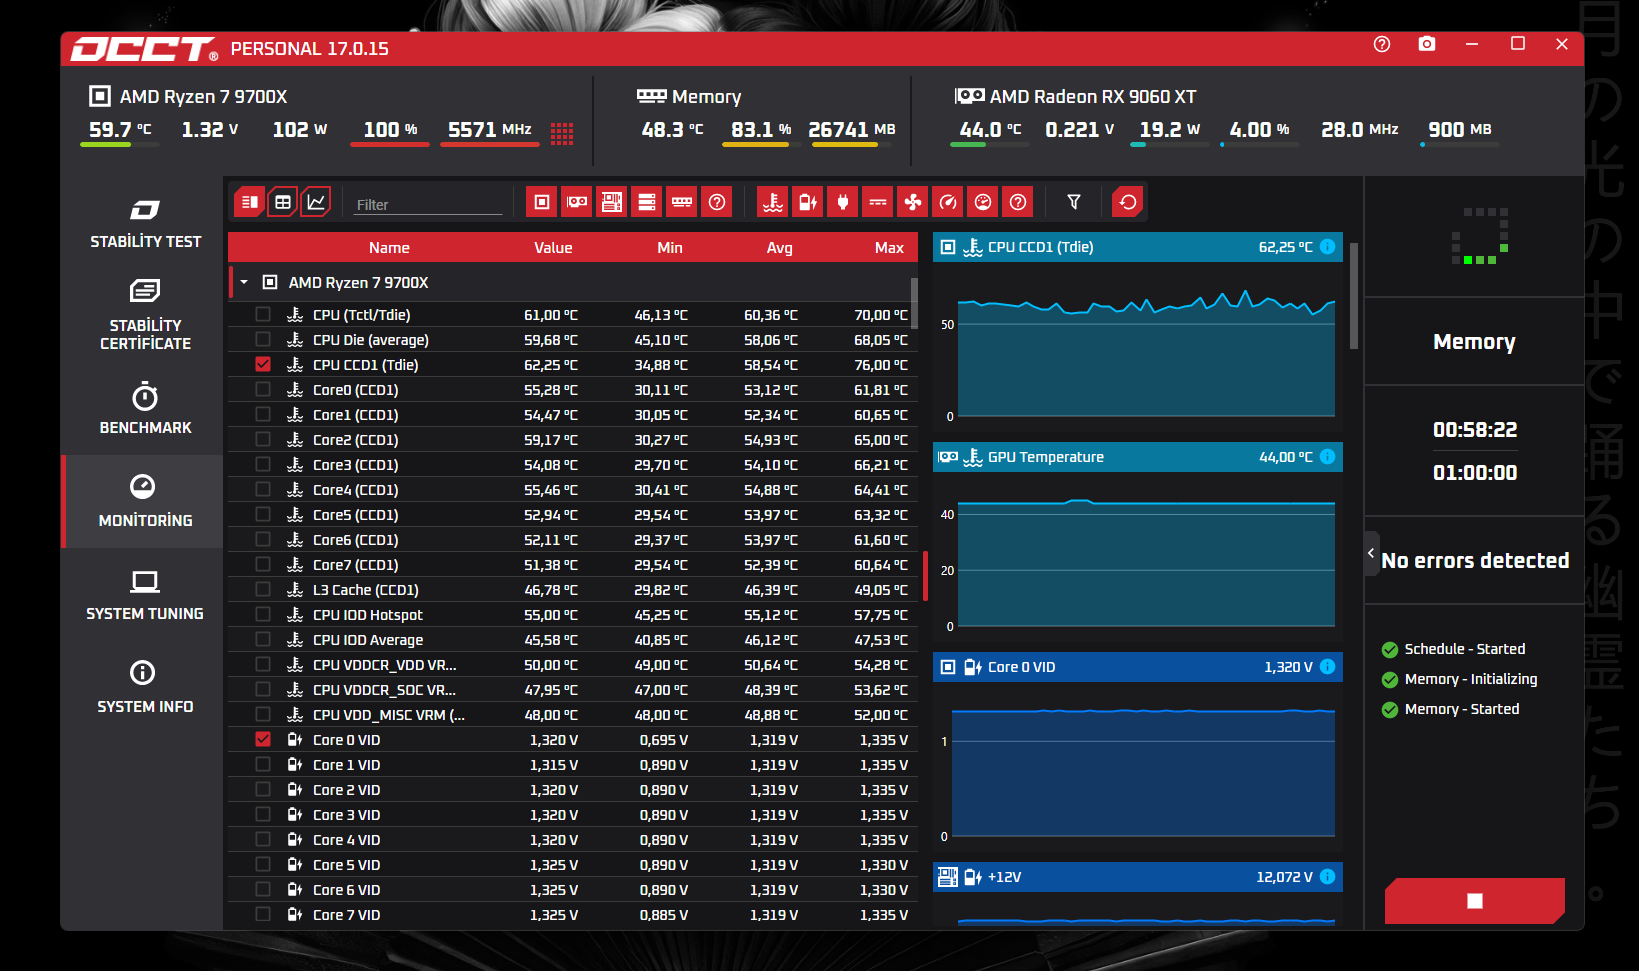Collapse the AMD Ryzen 7 9700X group
The width and height of the screenshot is (1639, 971).
pyautogui.click(x=244, y=283)
